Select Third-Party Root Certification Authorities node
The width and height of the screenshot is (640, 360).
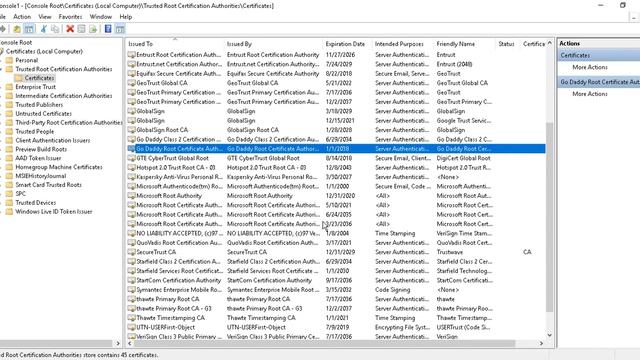[x=69, y=123]
